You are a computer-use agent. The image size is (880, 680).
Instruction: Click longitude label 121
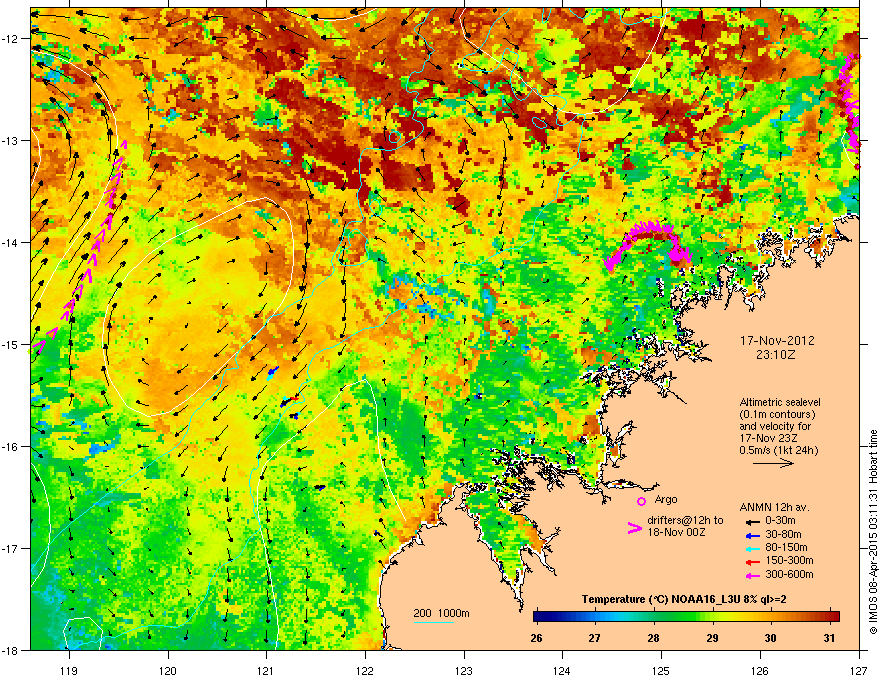[266, 670]
